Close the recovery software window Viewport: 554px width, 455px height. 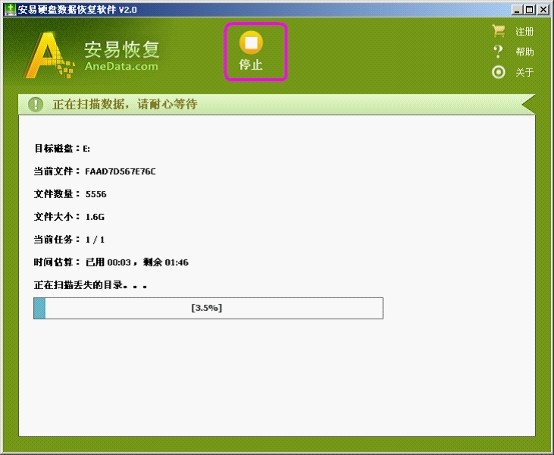click(543, 10)
